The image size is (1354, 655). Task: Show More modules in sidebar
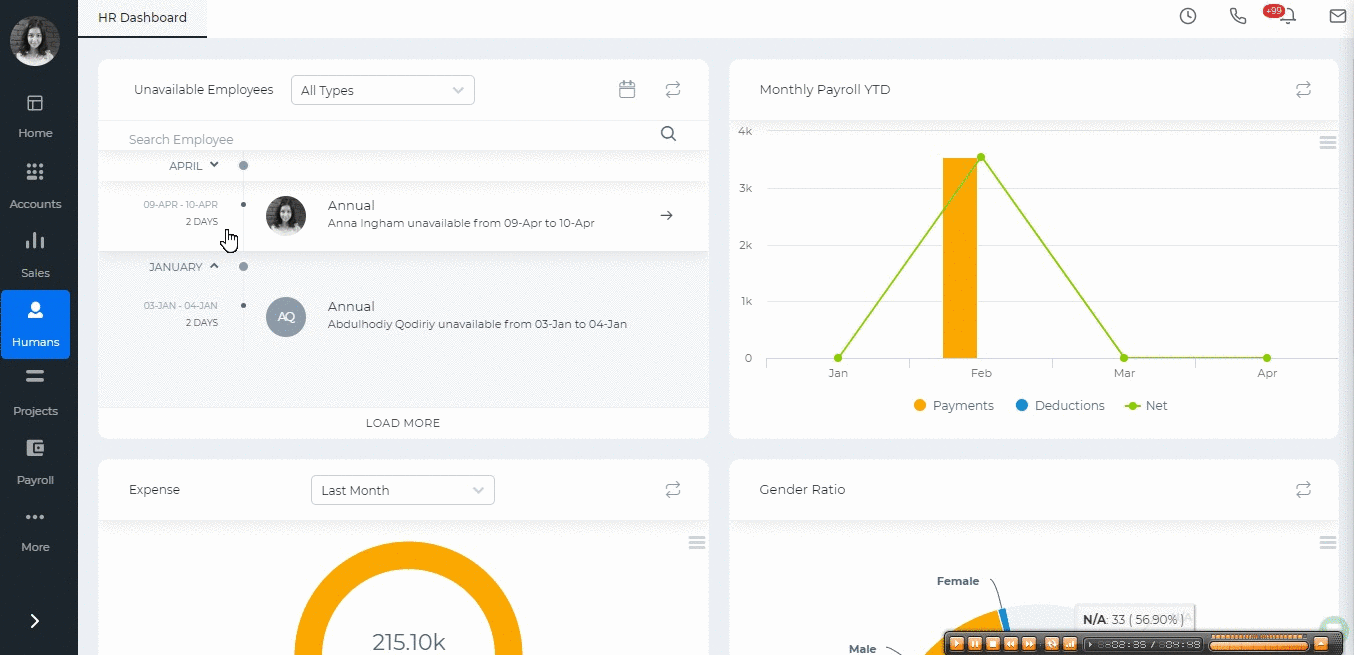coord(35,531)
